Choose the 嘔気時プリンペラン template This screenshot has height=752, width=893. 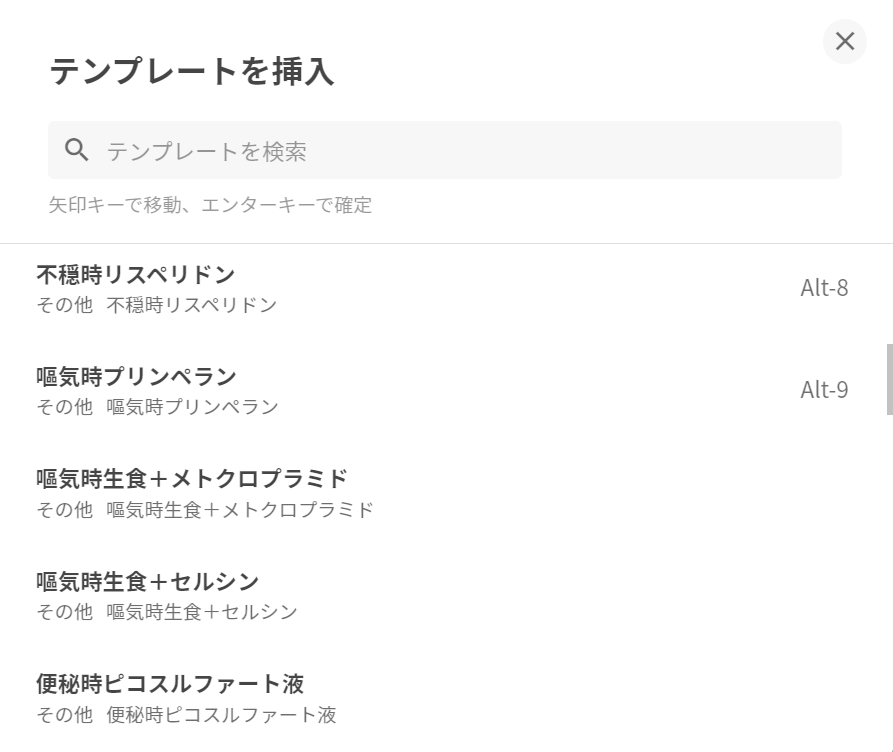pyautogui.click(x=137, y=377)
